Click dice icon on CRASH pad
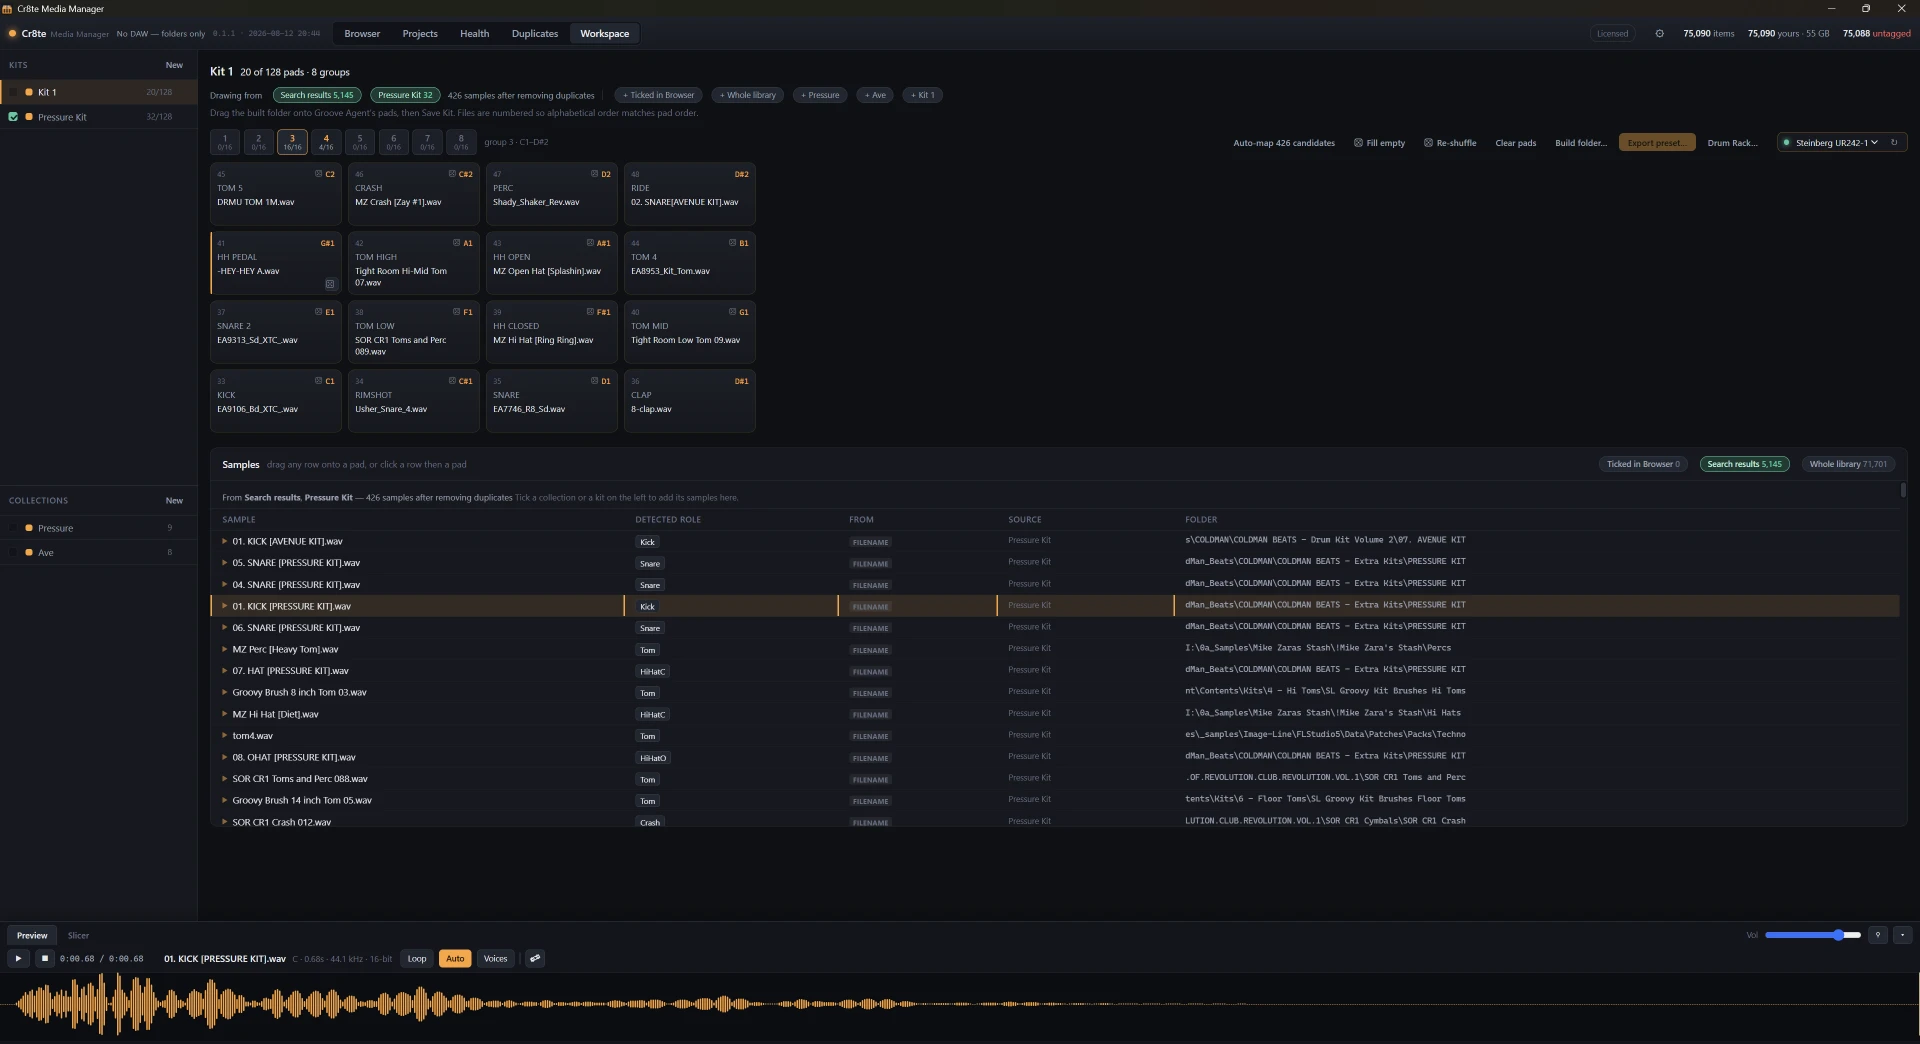1920x1044 pixels. [452, 174]
